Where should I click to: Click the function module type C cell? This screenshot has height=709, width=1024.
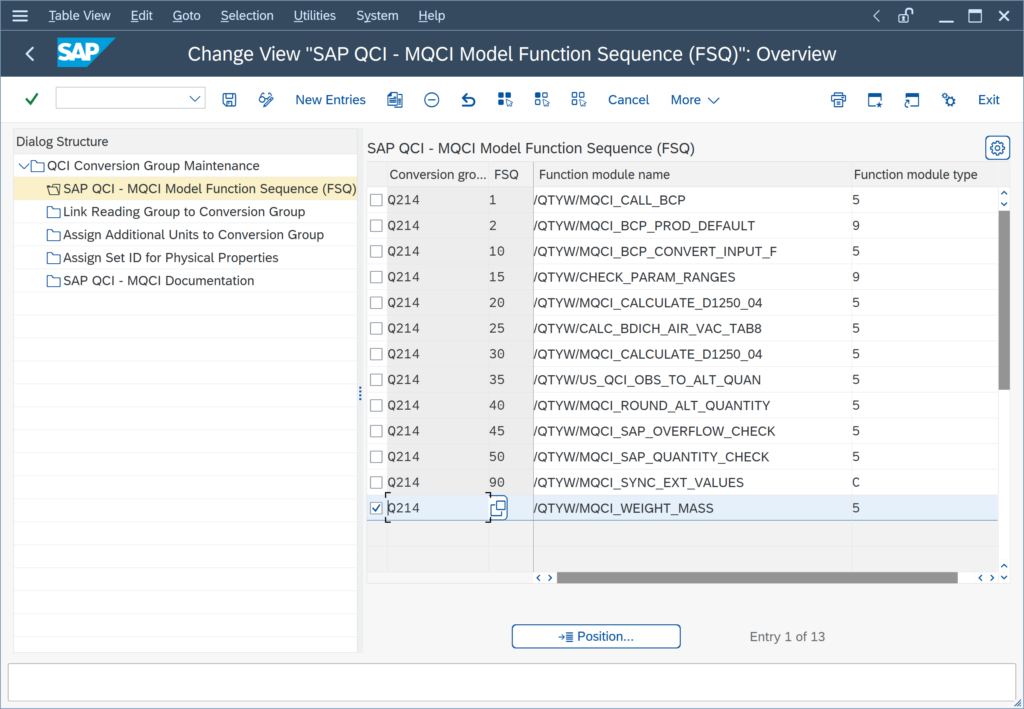pos(924,482)
